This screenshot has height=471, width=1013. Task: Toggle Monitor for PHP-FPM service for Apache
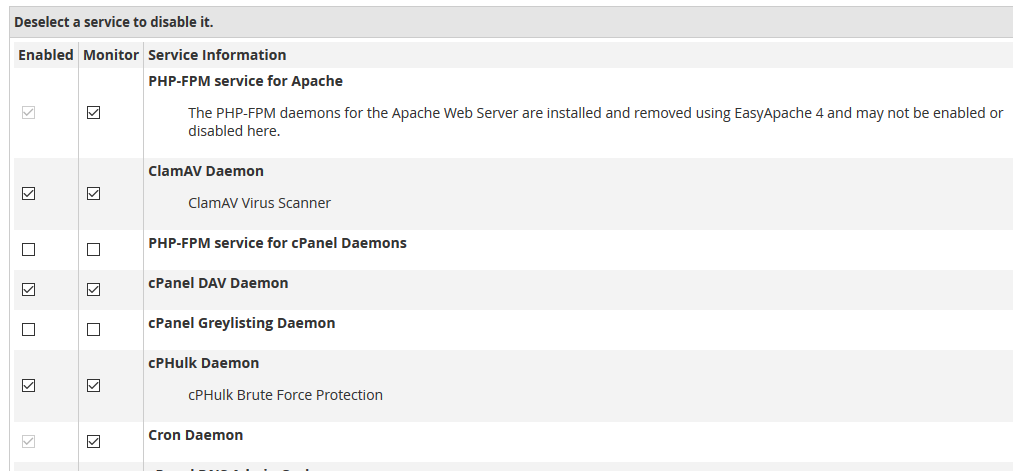coord(94,113)
